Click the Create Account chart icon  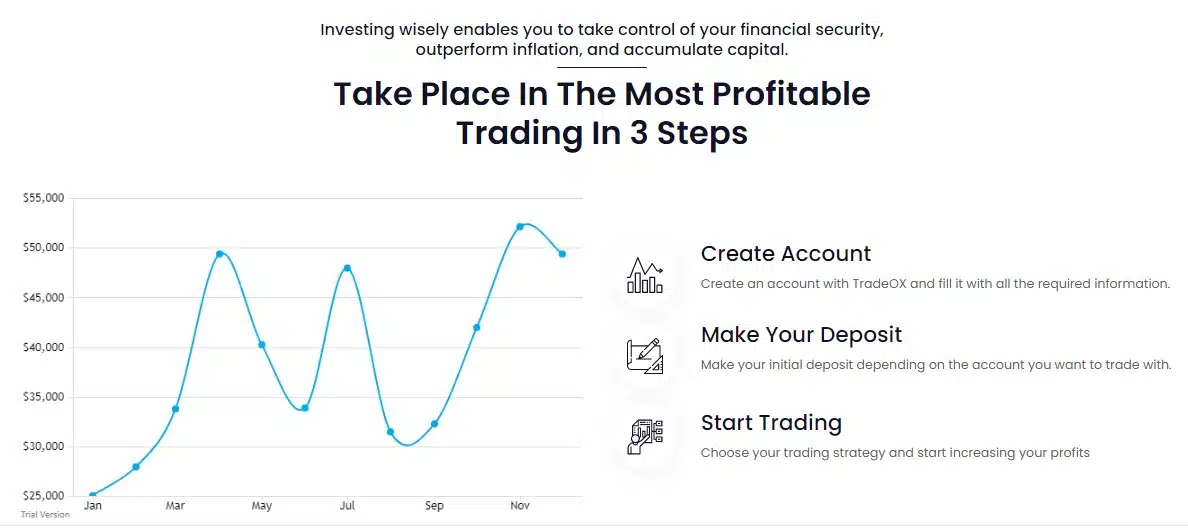coord(645,275)
